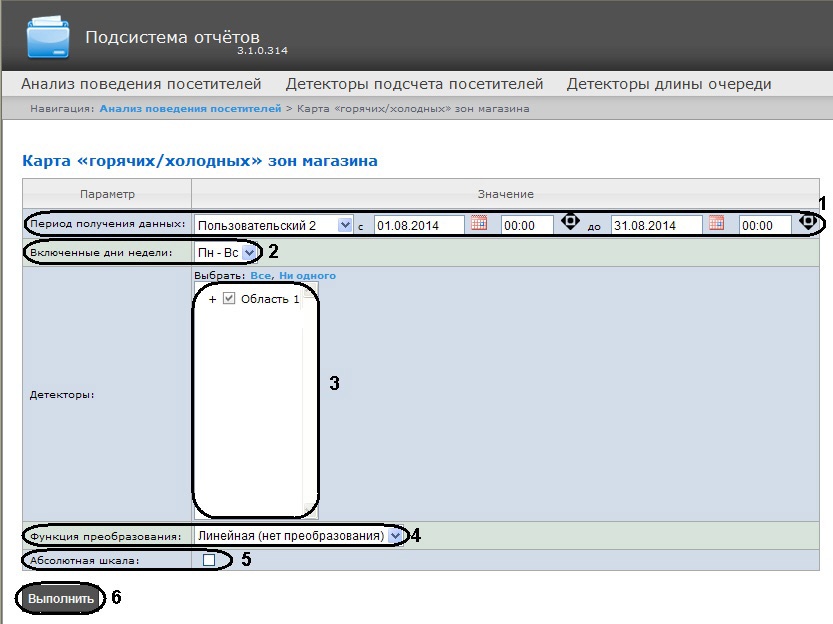The image size is (833, 624).
Task: Open the Пн - Вс weekdays dropdown
Action: pos(249,253)
